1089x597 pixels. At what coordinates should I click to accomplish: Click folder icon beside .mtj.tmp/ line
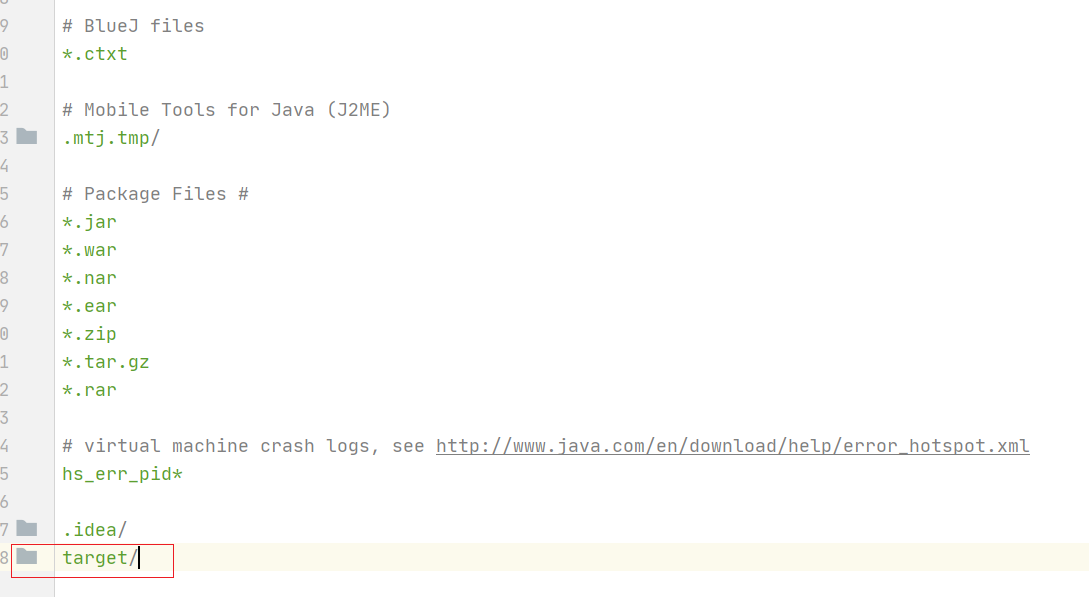pyautogui.click(x=26, y=137)
